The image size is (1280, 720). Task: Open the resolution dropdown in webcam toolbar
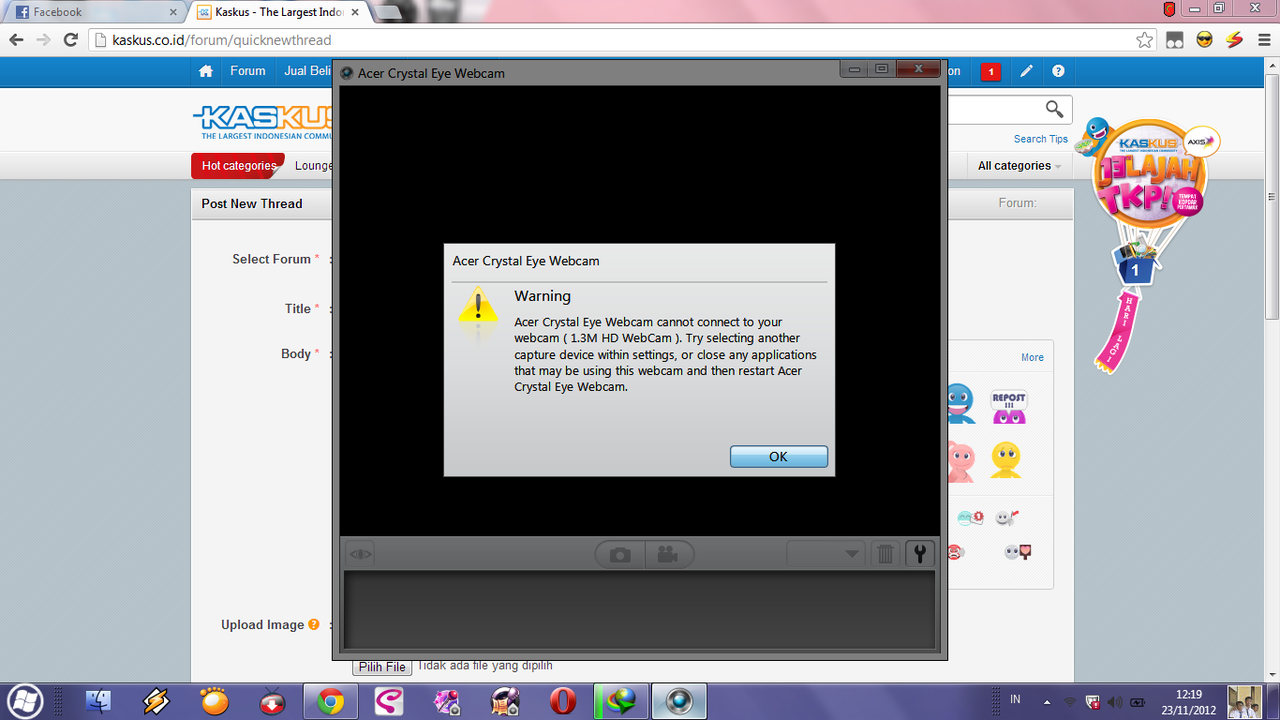(825, 553)
